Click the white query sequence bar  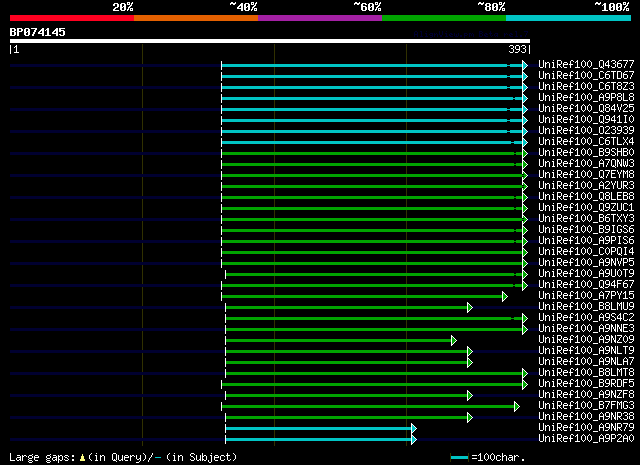[270, 41]
